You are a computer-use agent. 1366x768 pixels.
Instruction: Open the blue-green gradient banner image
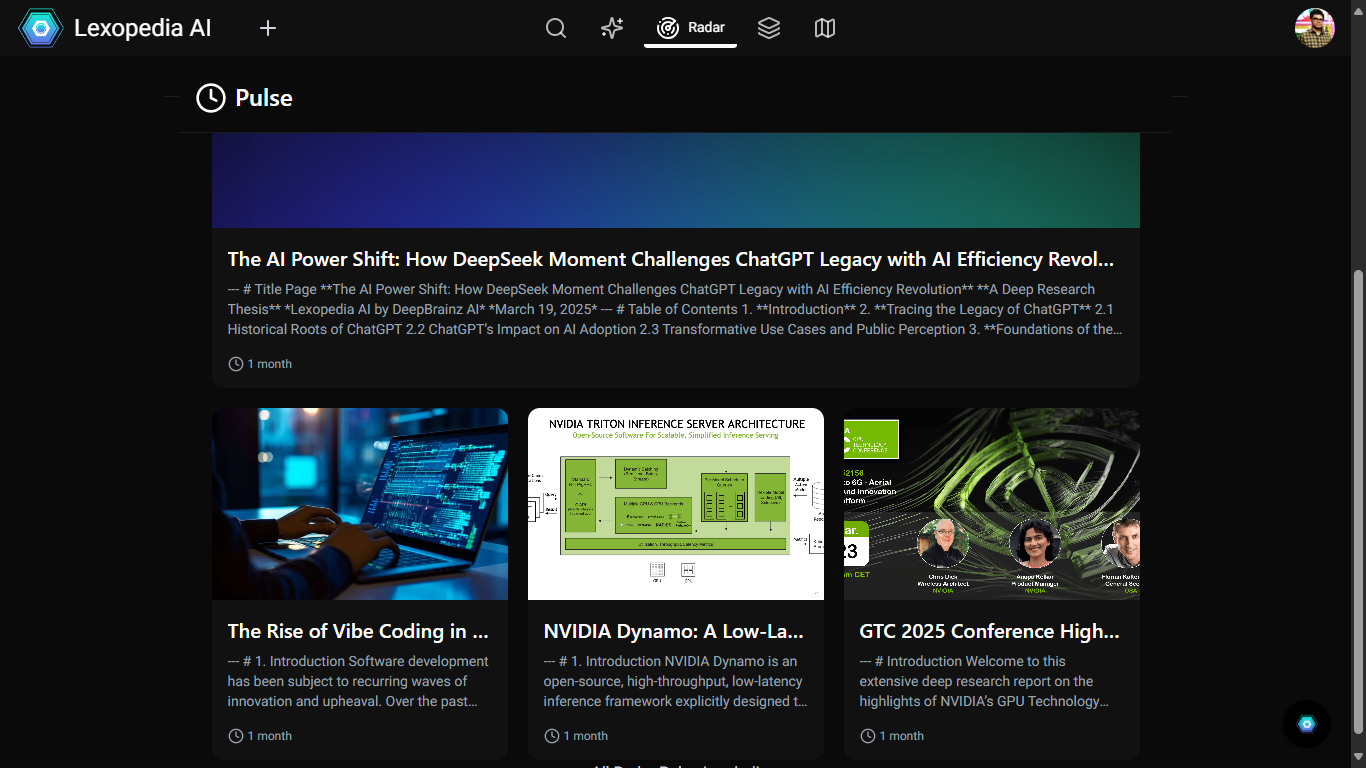tap(676, 180)
